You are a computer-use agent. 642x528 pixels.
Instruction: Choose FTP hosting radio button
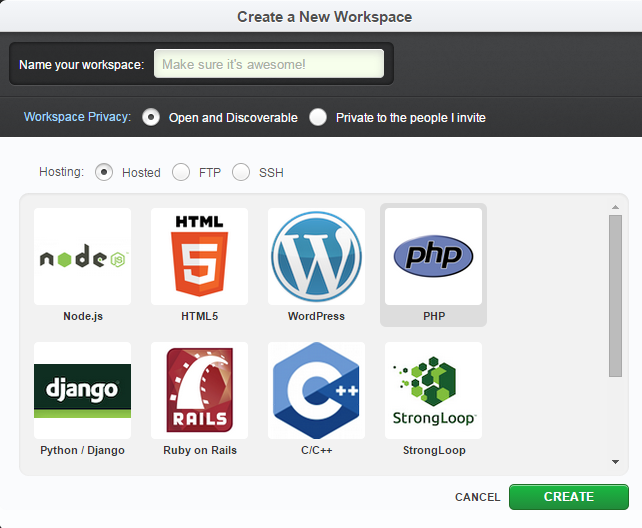pyautogui.click(x=181, y=172)
